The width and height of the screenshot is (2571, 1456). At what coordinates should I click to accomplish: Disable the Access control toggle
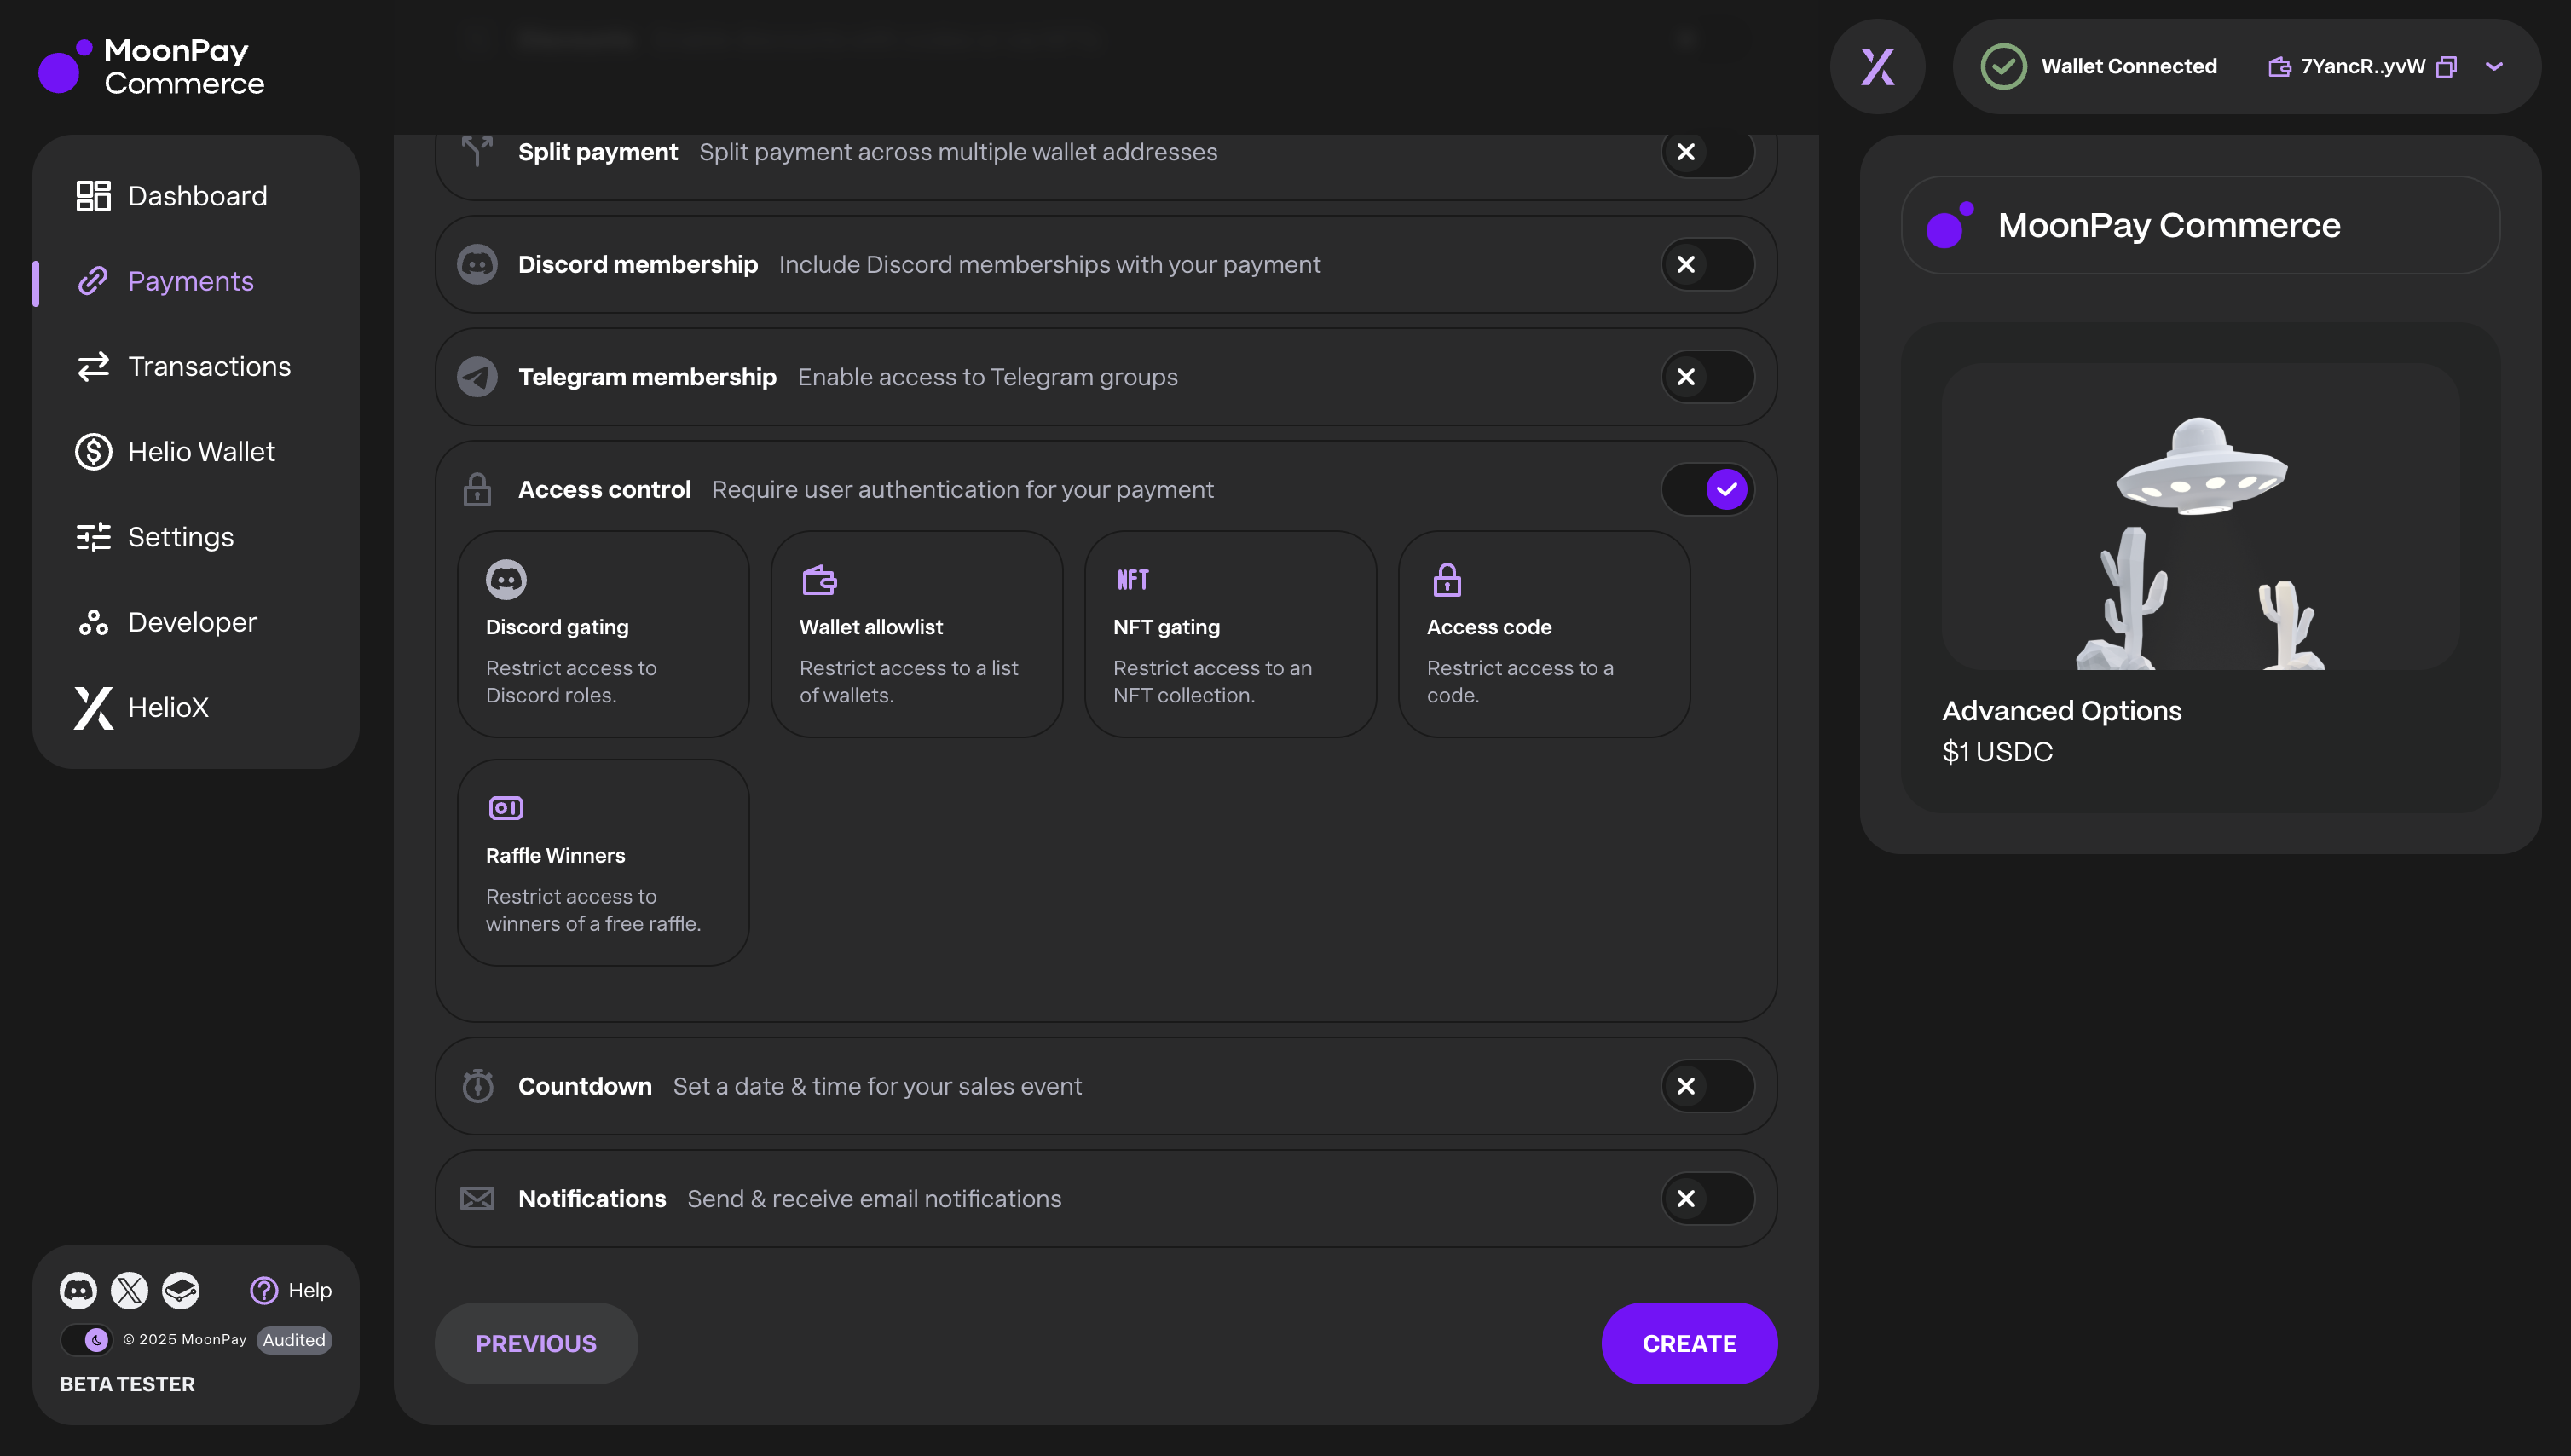coord(1707,490)
